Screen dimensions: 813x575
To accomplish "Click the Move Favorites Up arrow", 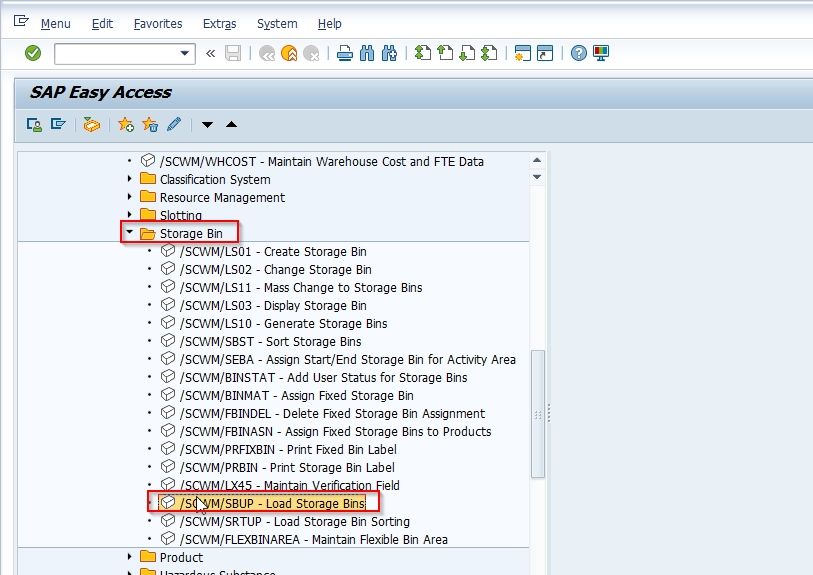I will [x=231, y=124].
